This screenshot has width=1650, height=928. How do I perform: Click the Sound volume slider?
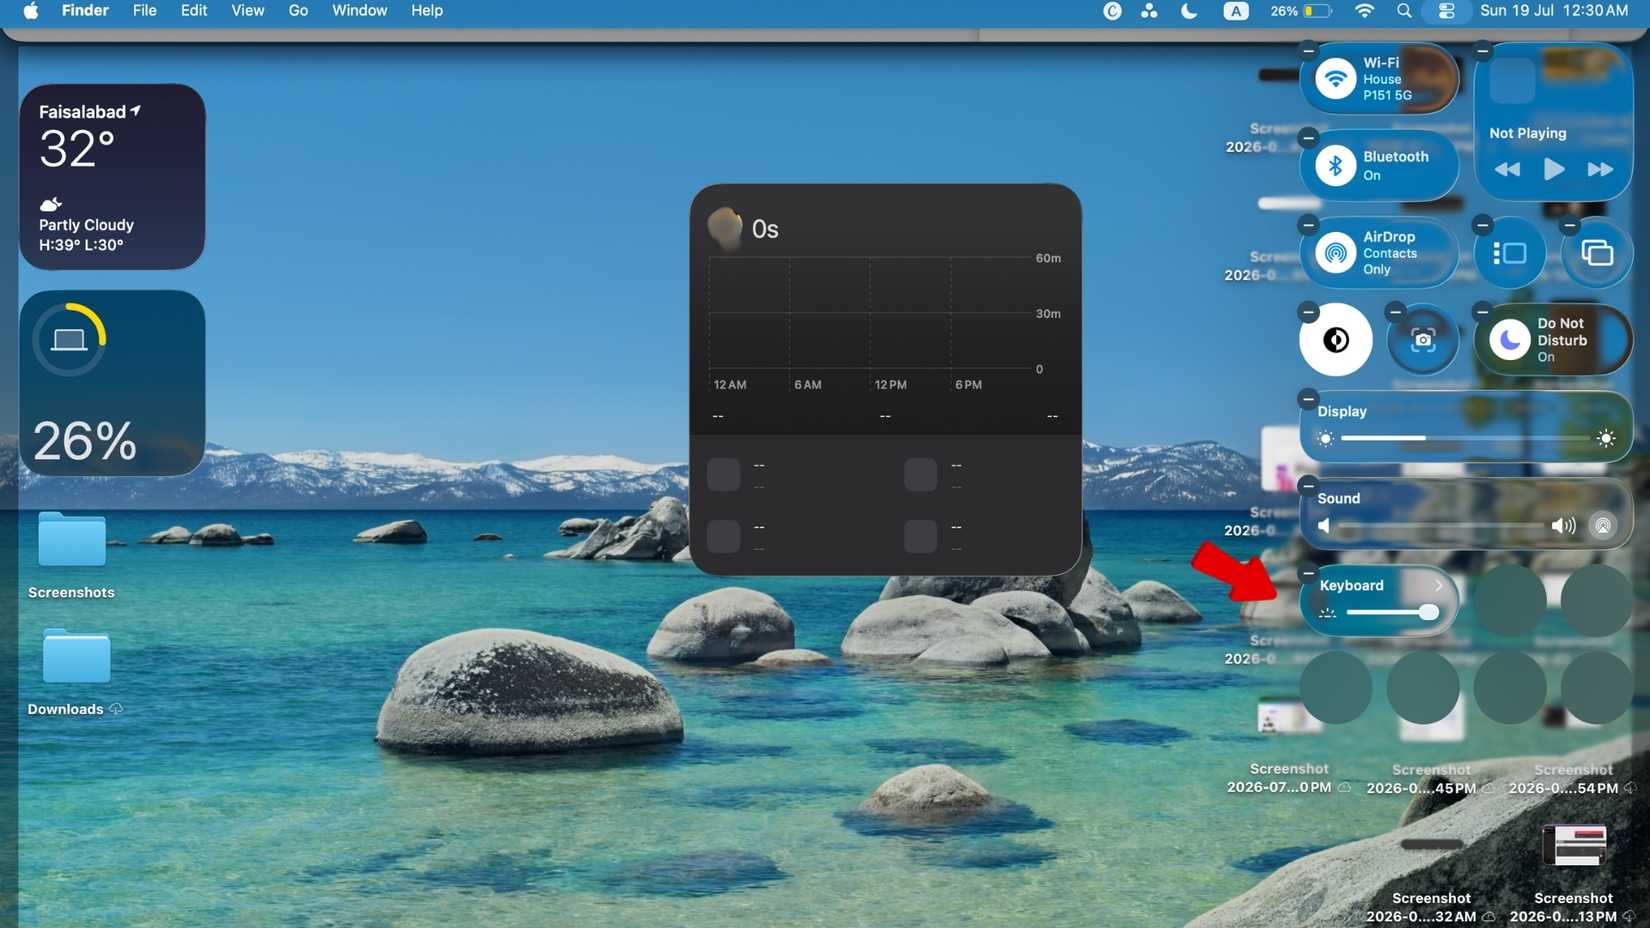tap(1441, 526)
